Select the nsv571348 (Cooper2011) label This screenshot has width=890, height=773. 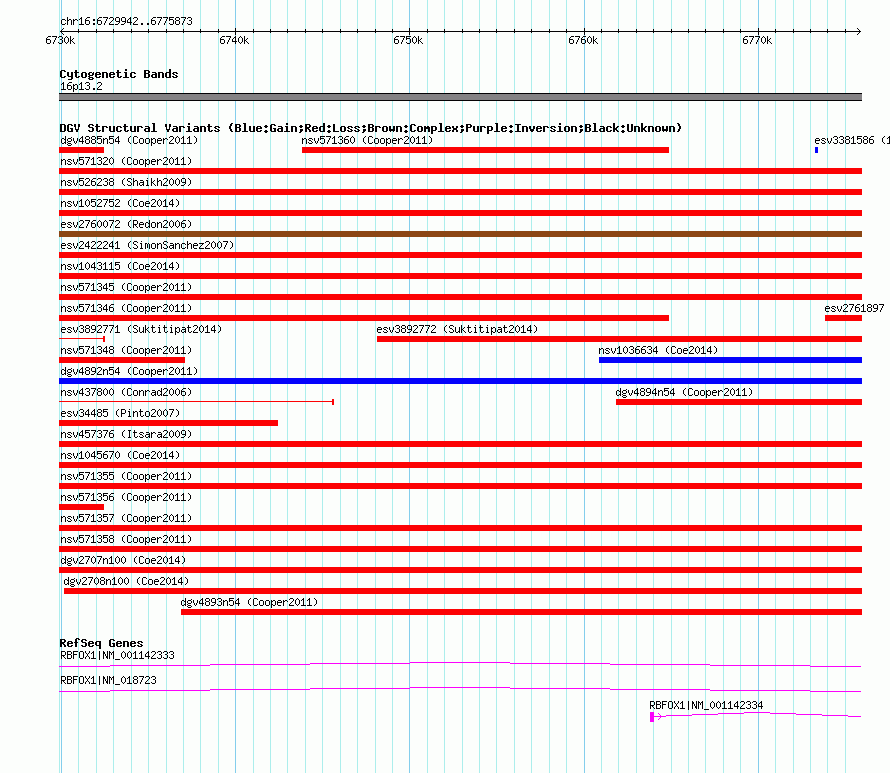tap(126, 350)
